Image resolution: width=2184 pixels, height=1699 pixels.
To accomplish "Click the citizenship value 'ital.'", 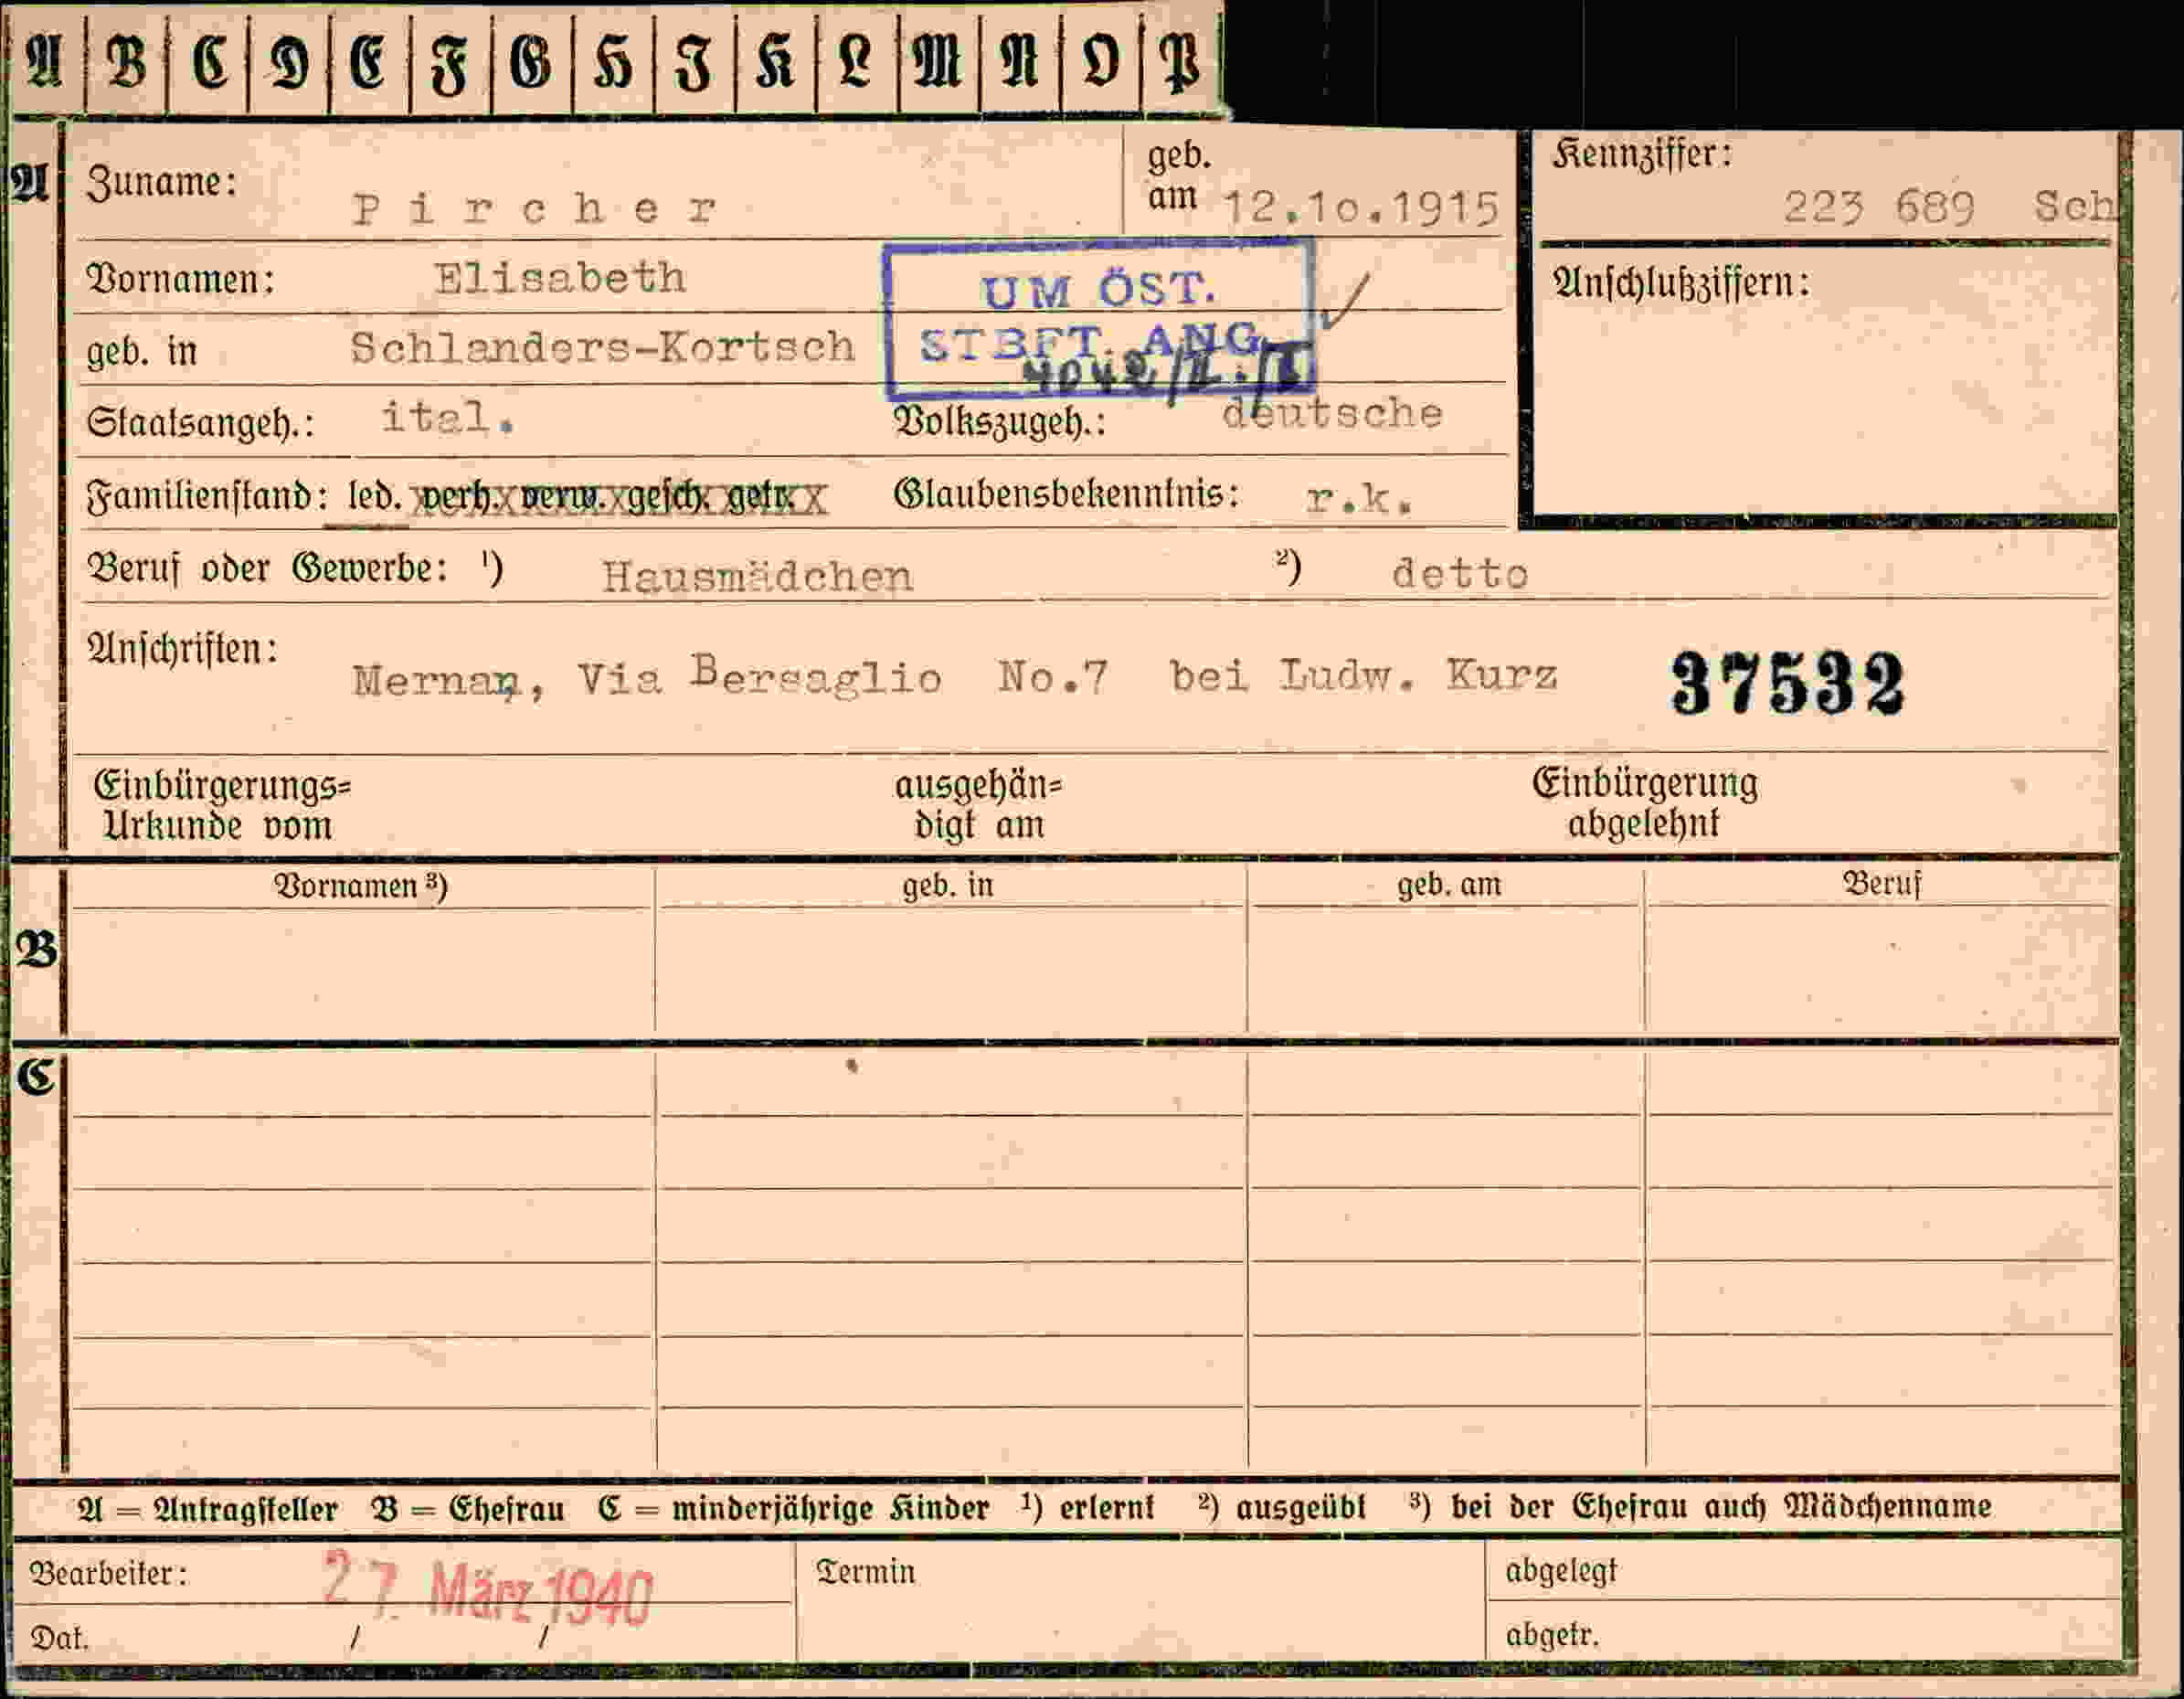I will click(x=448, y=418).
